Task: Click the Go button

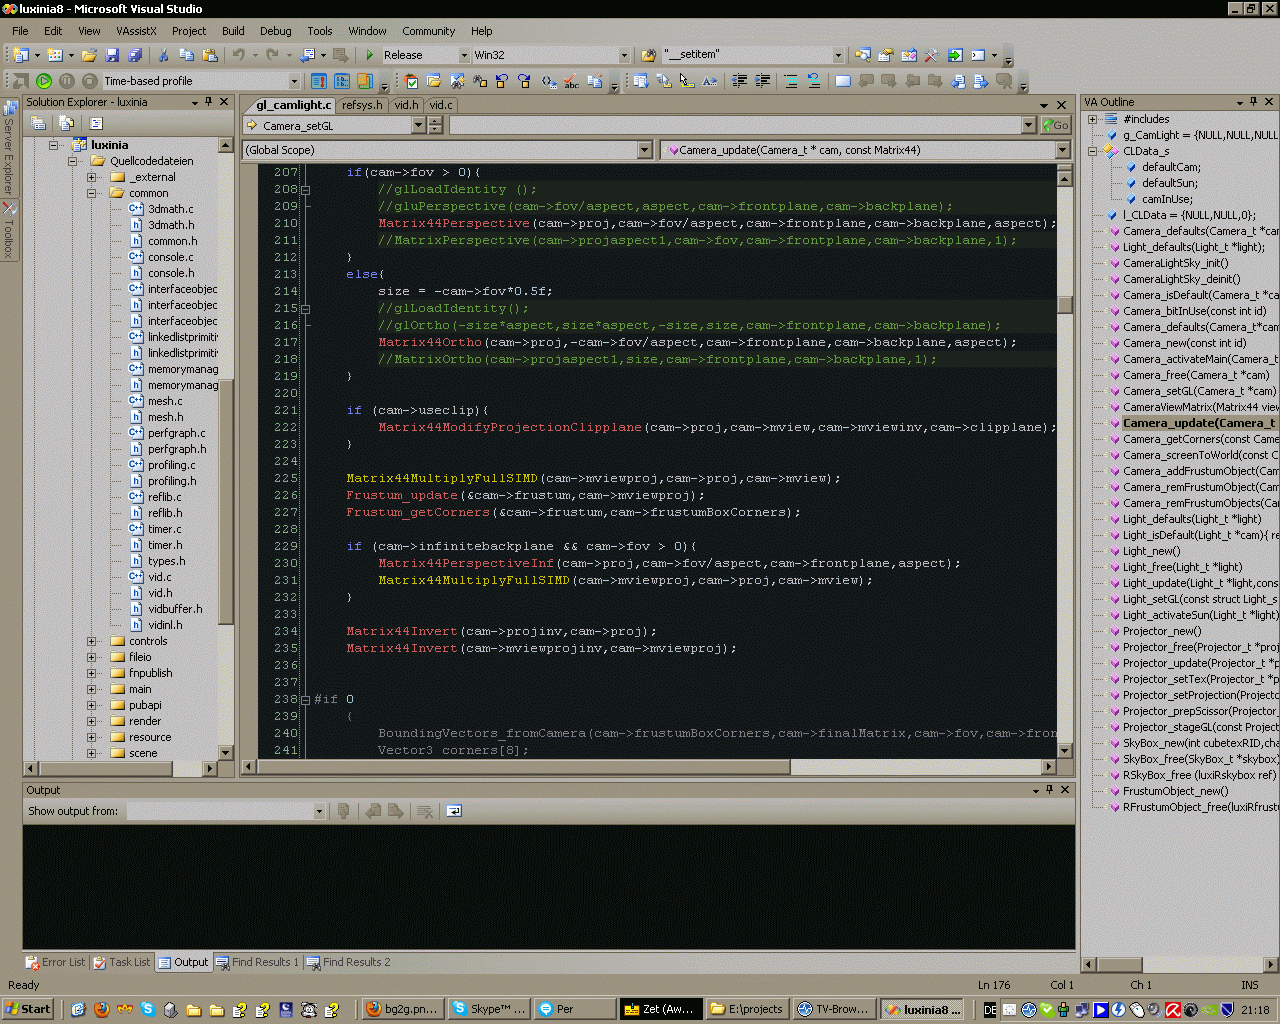Action: (x=1055, y=125)
